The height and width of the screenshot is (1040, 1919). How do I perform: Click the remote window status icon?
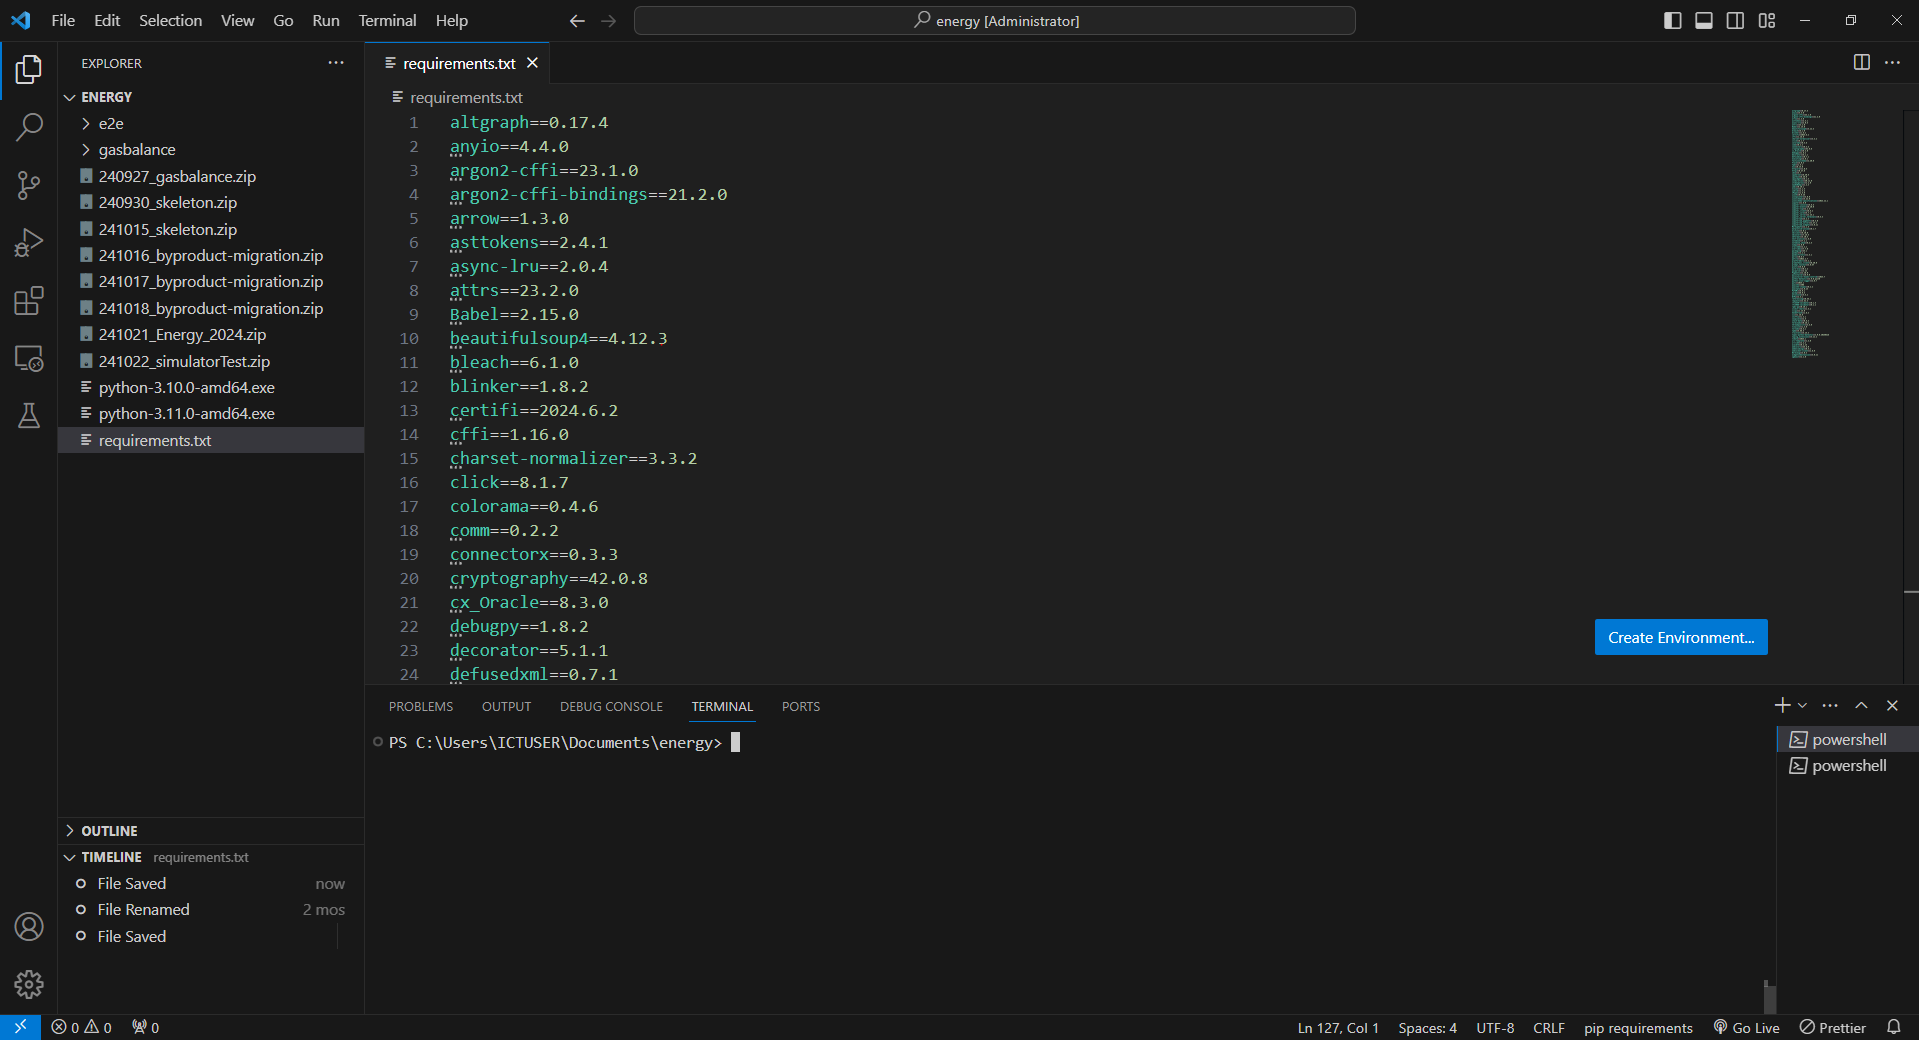point(20,1027)
